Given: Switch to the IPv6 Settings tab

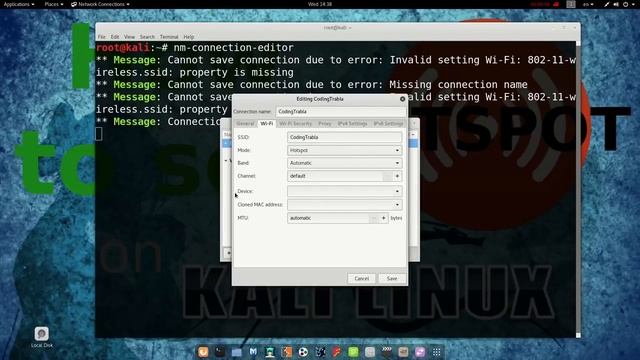Looking at the screenshot, I should coord(388,123).
